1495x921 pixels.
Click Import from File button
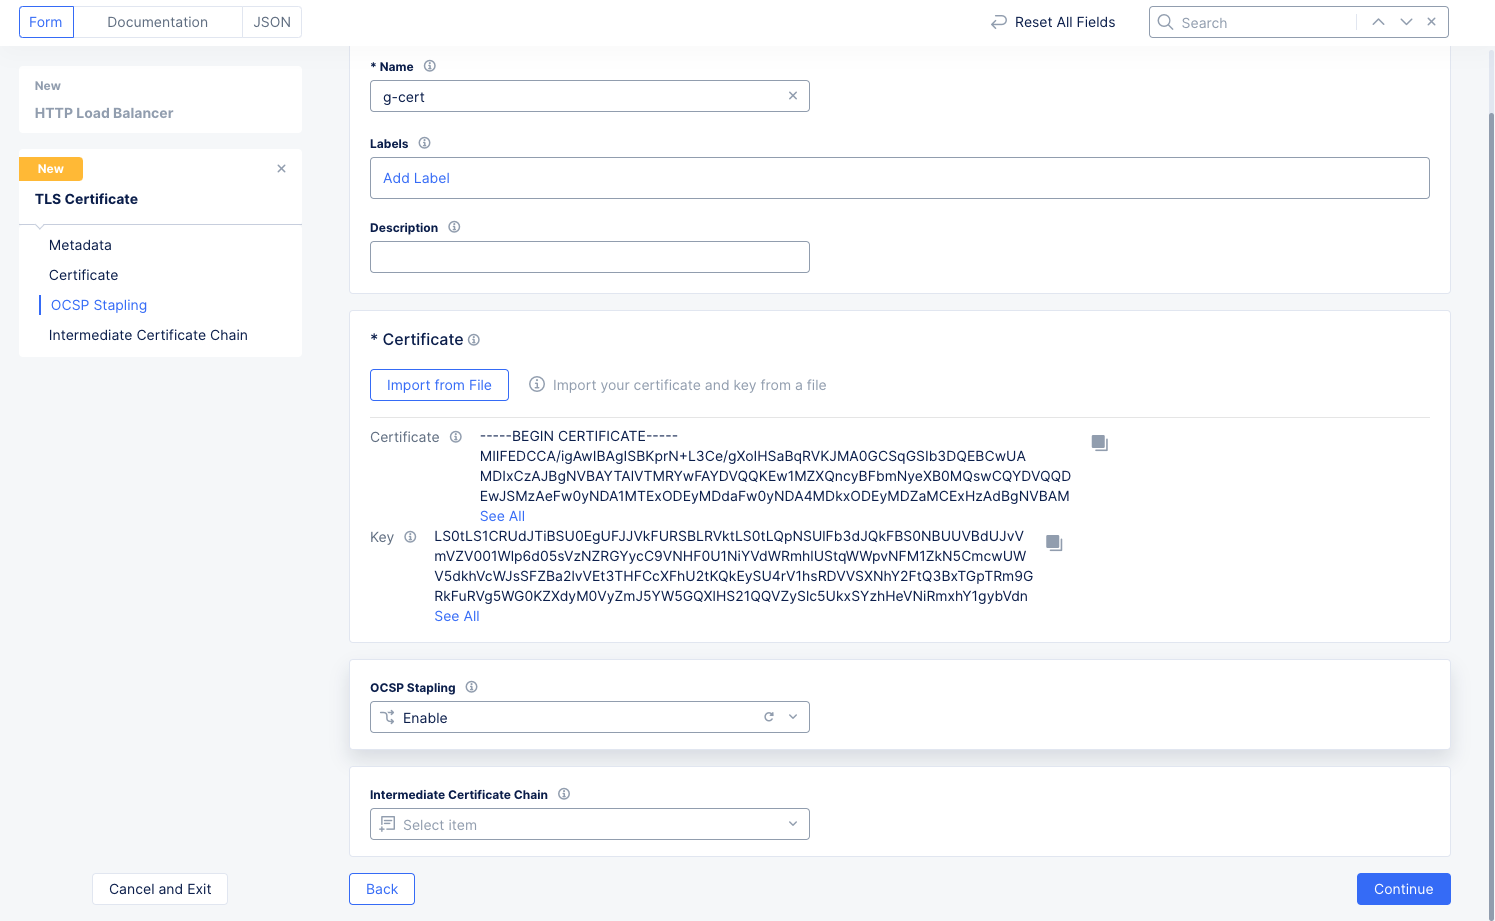439,384
